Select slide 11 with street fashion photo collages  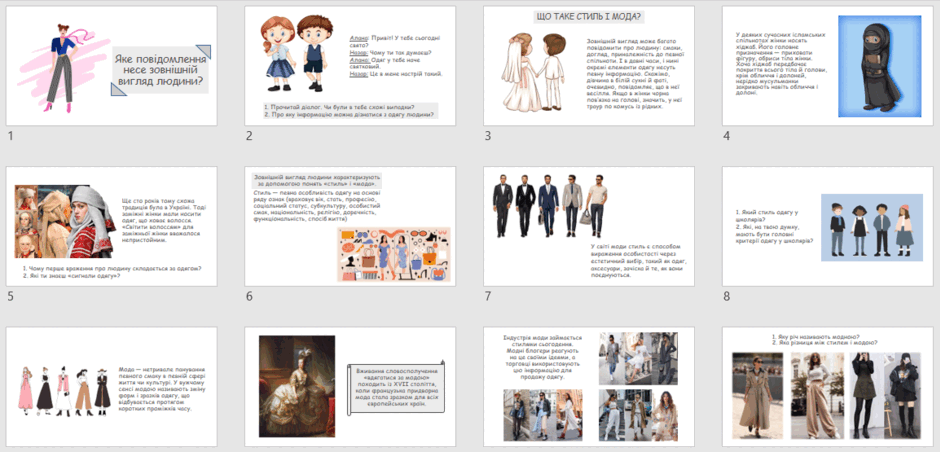tap(589, 387)
